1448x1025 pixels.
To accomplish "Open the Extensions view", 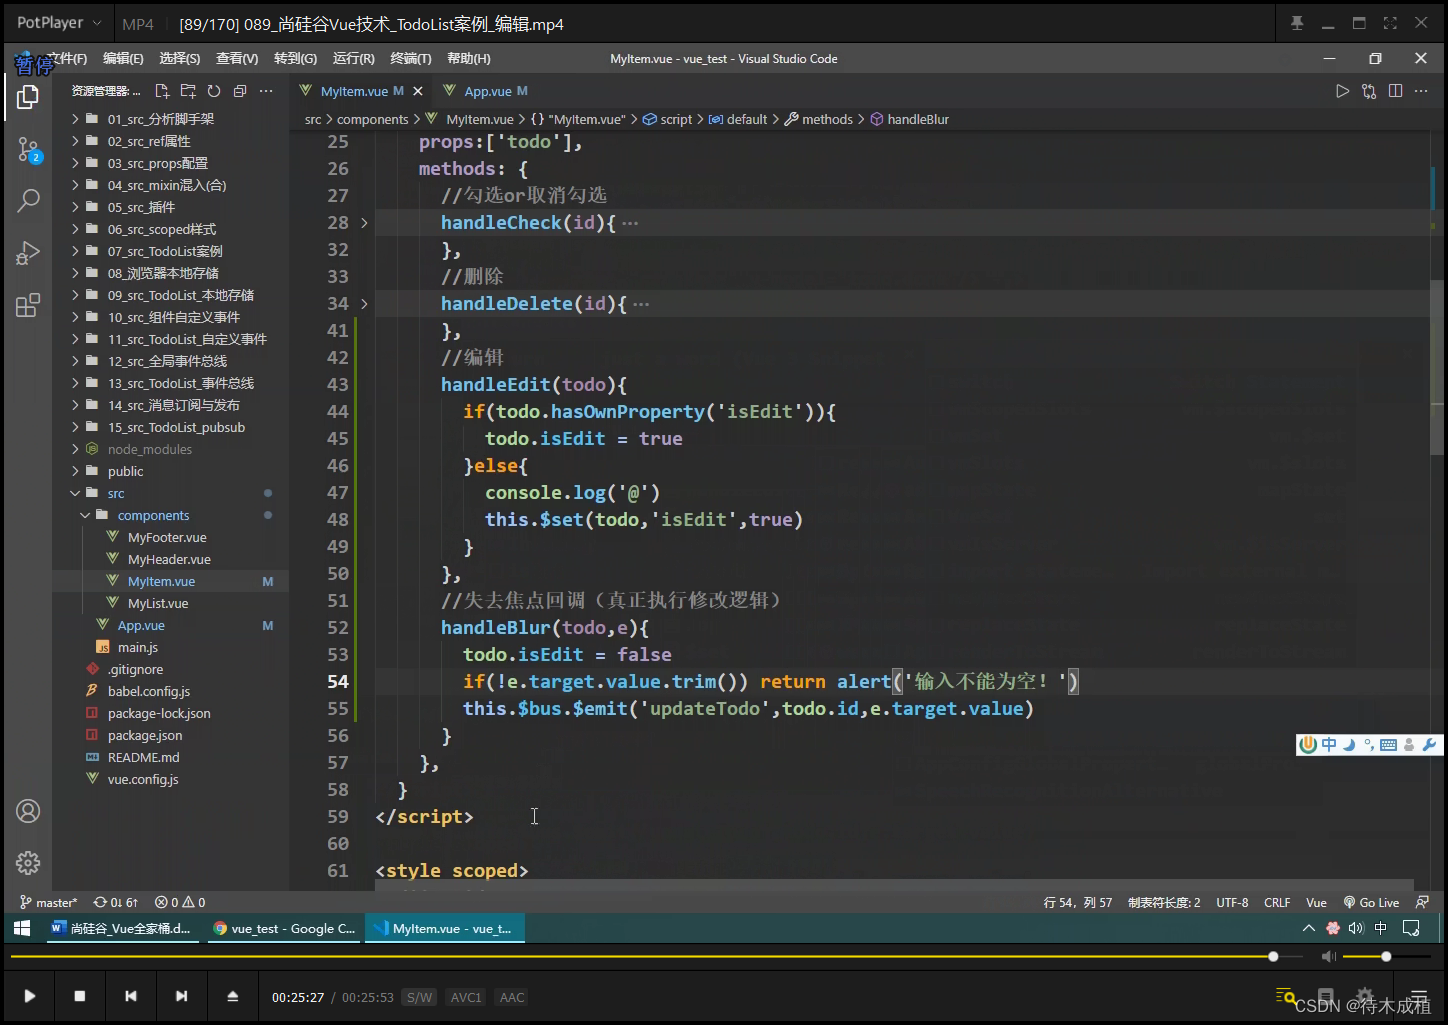I will 28,305.
